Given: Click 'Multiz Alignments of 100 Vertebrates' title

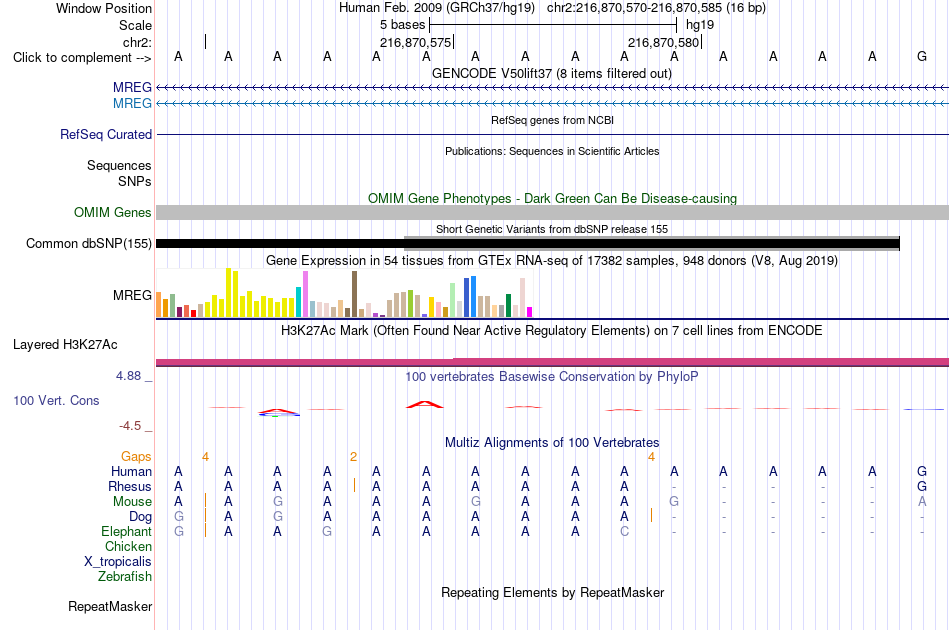Looking at the screenshot, I should pos(552,442).
